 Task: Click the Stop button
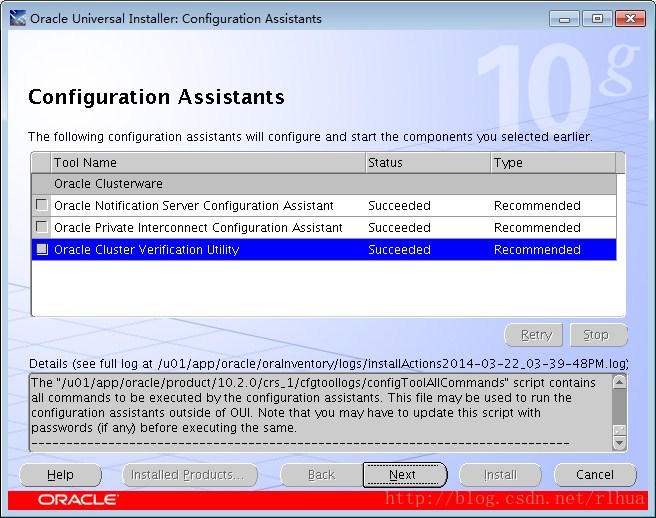599,335
